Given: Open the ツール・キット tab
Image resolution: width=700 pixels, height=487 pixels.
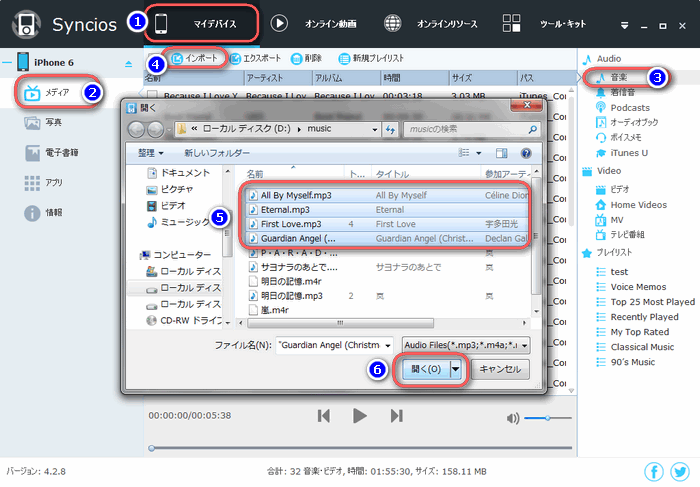Looking at the screenshot, I should 544,24.
